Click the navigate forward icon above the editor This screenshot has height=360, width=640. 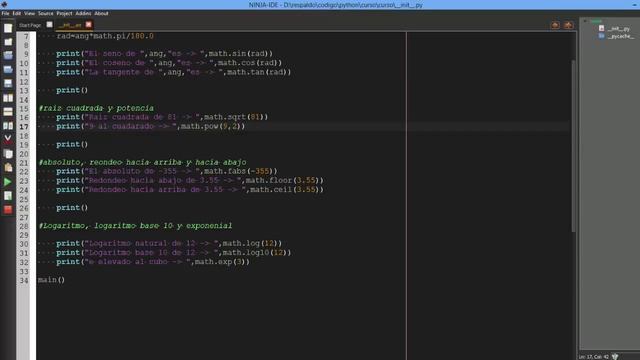pyautogui.click(x=568, y=25)
